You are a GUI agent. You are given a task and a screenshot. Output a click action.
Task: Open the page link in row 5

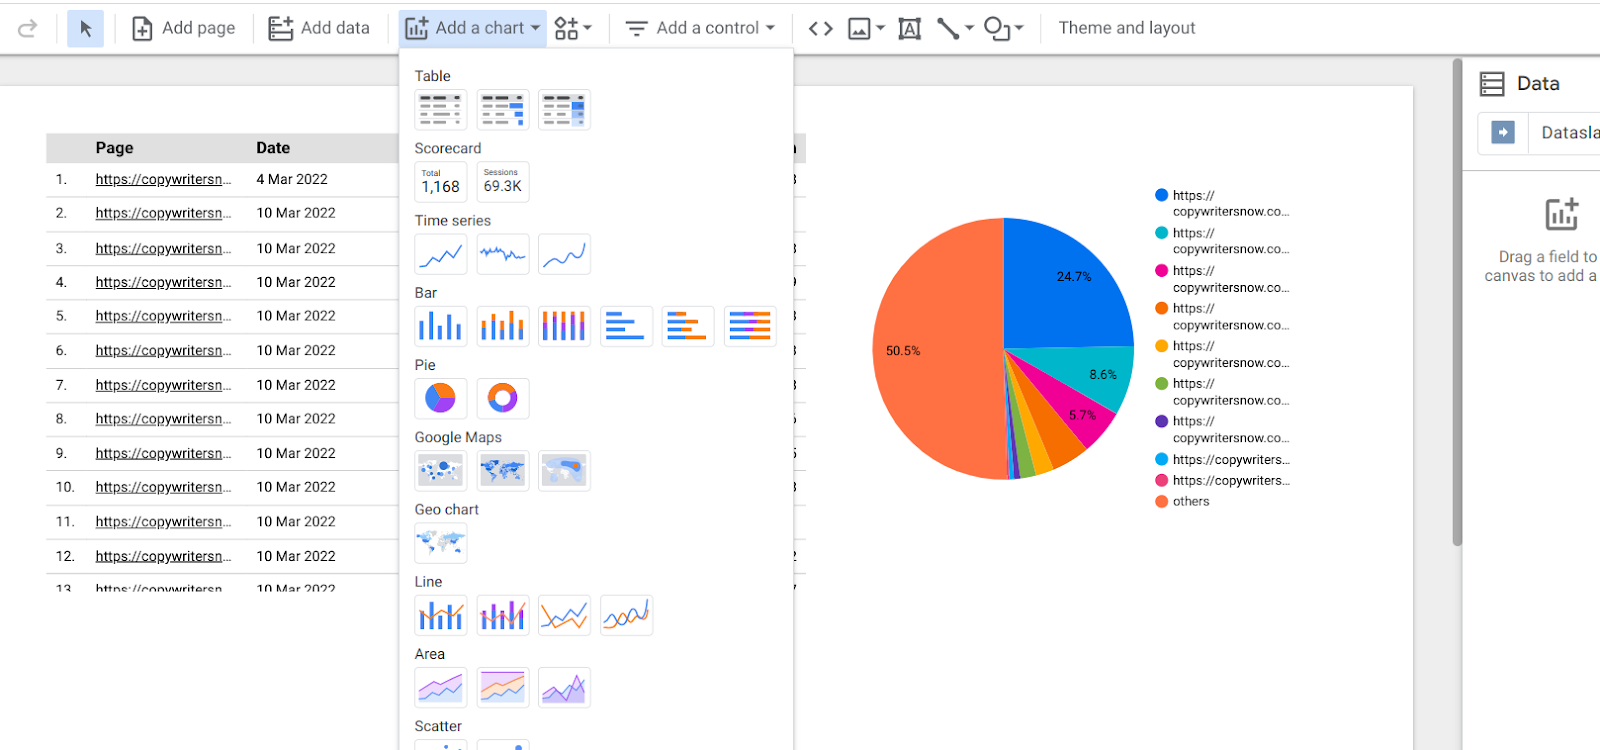(x=163, y=316)
